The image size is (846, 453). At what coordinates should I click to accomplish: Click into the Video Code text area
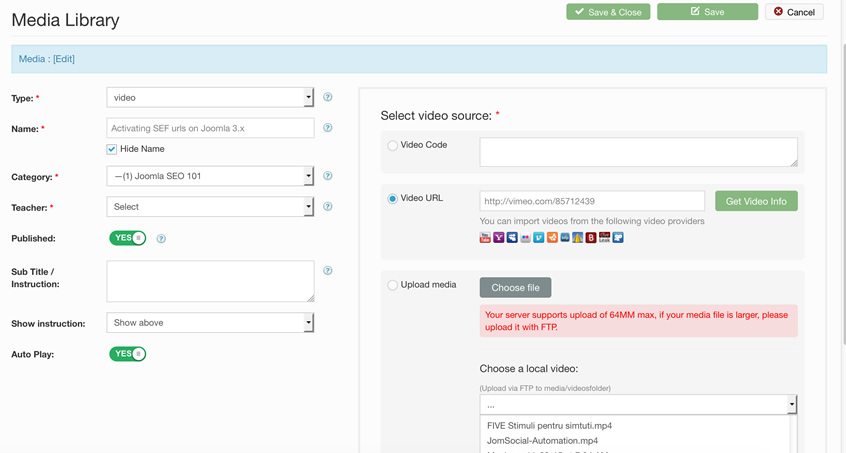638,152
